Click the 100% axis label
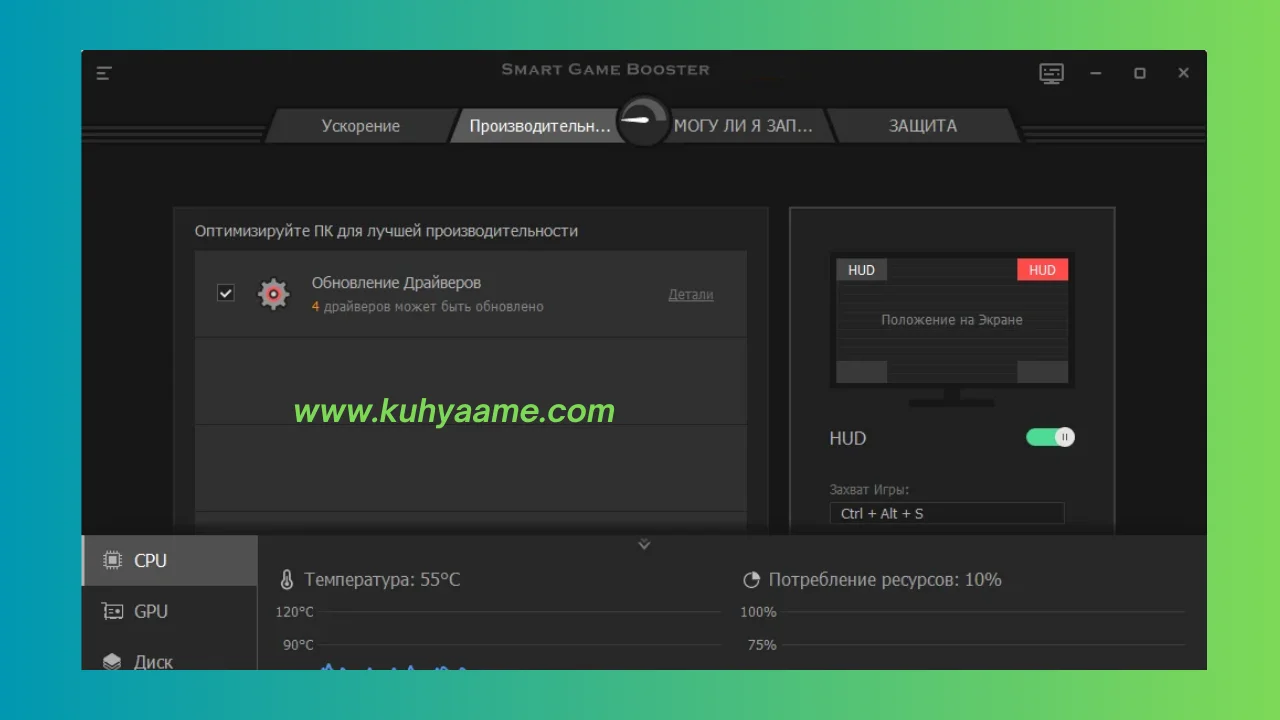Screen dimensions: 1280x720 (758, 612)
